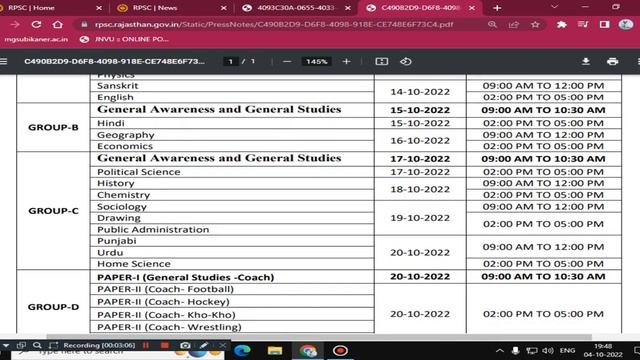Open the mgsubikaner.ac.in bookmark
640x360 pixels.
36,39
